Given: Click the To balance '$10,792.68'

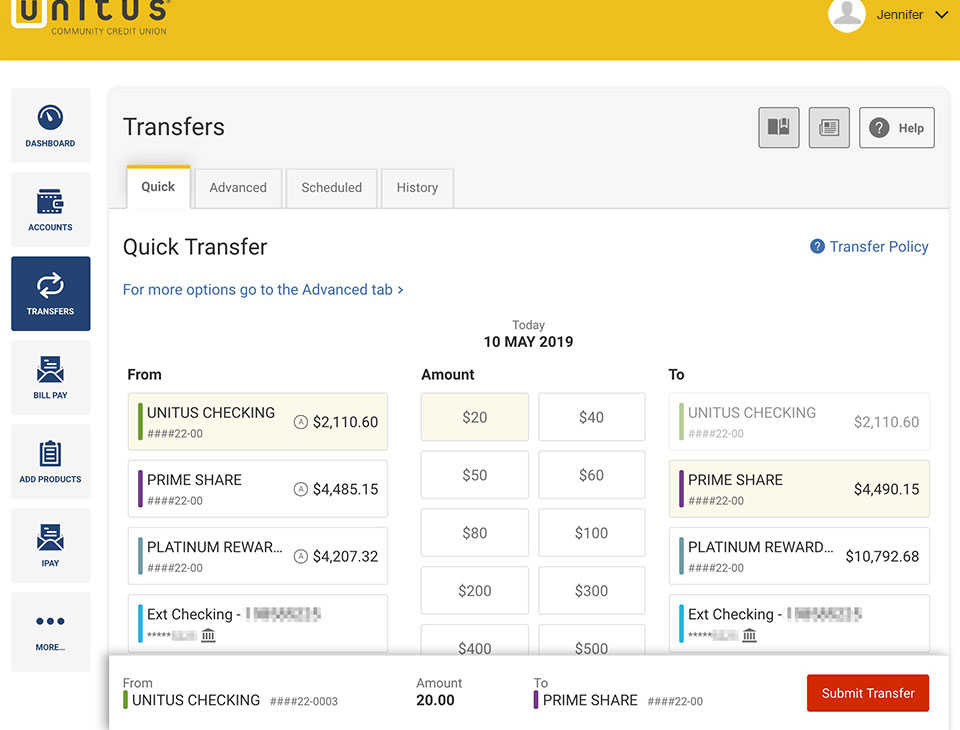Looking at the screenshot, I should [882, 556].
